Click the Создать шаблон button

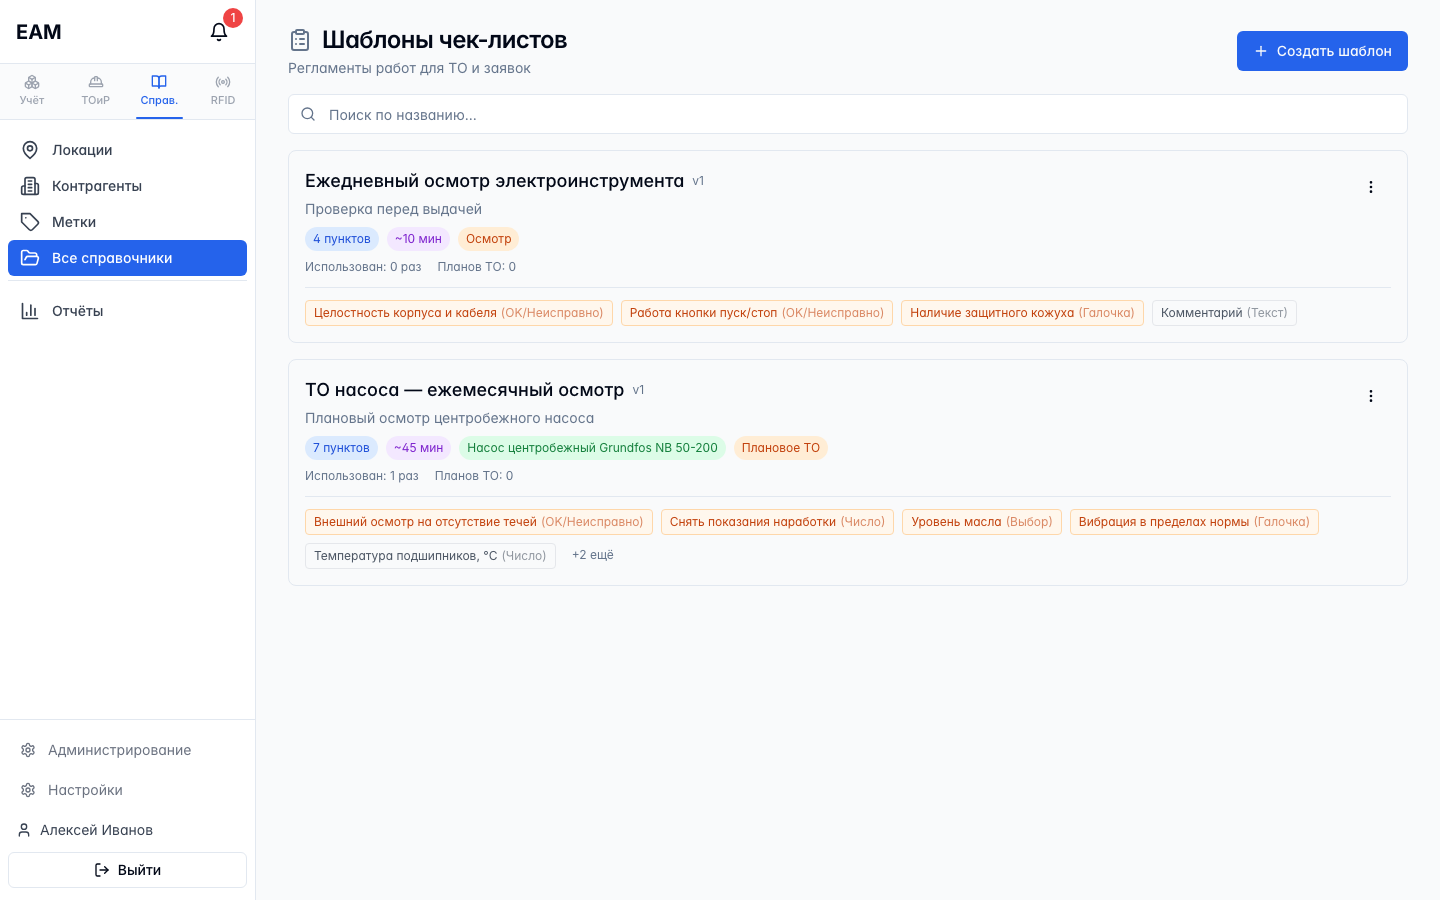click(x=1322, y=51)
